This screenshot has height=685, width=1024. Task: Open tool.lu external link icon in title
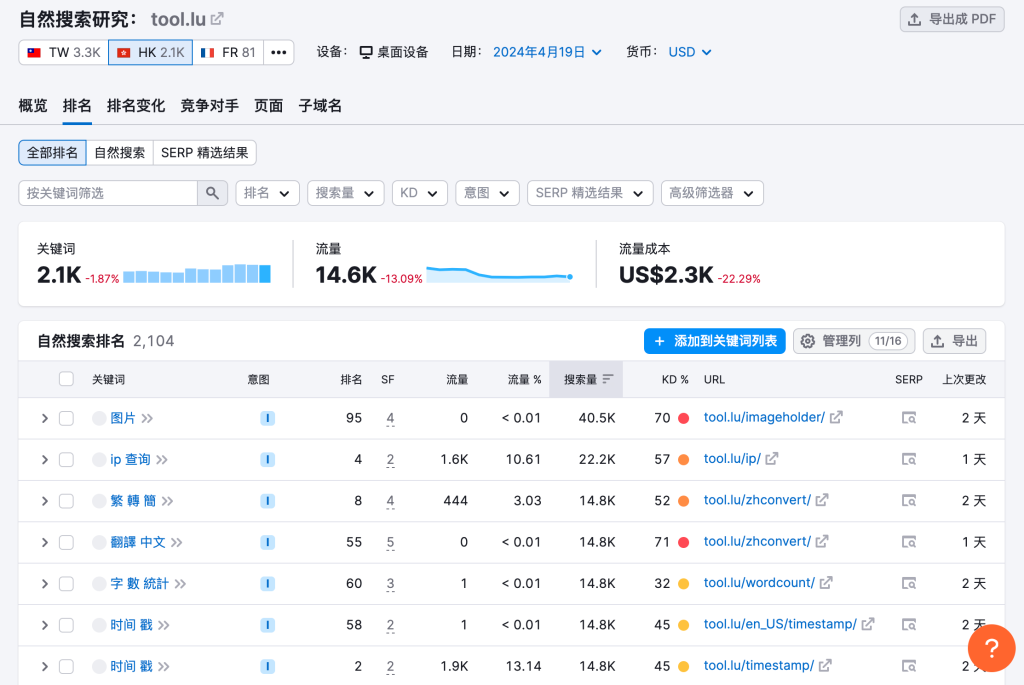coord(217,19)
